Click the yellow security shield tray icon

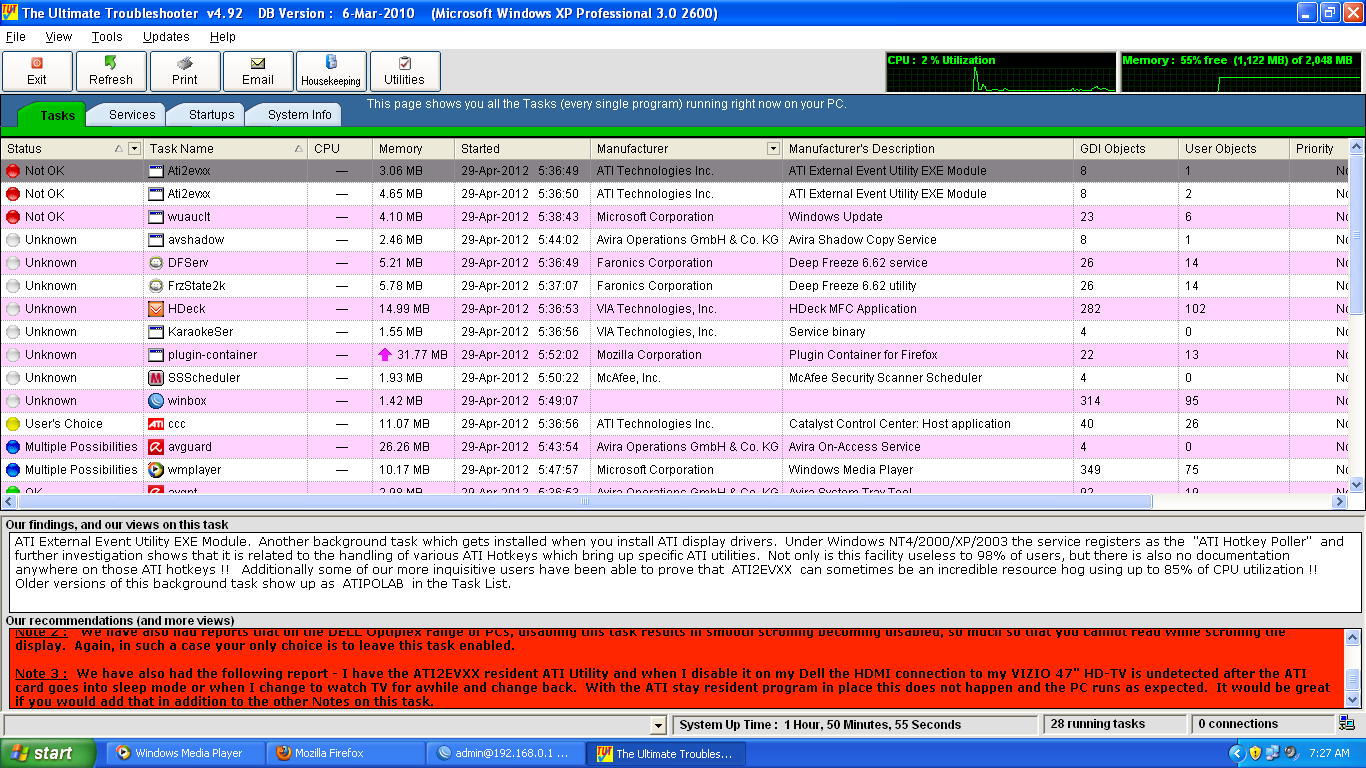(x=1255, y=753)
